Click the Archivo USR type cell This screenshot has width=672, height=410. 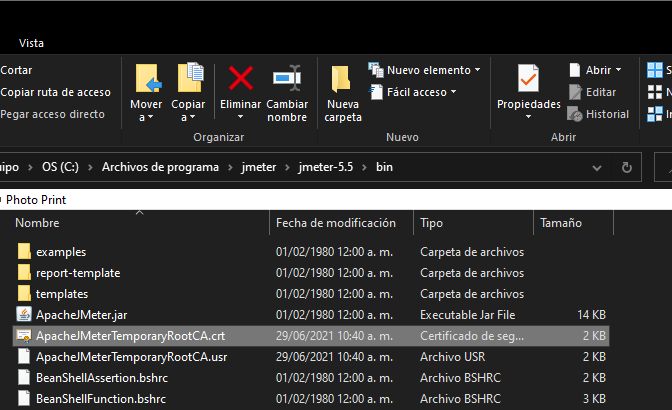(x=453, y=357)
